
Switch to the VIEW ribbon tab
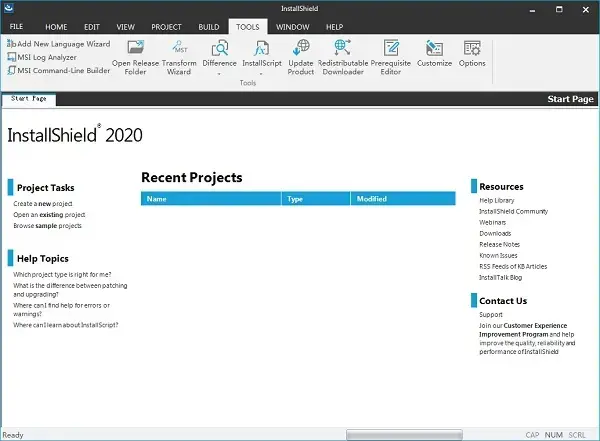click(126, 27)
